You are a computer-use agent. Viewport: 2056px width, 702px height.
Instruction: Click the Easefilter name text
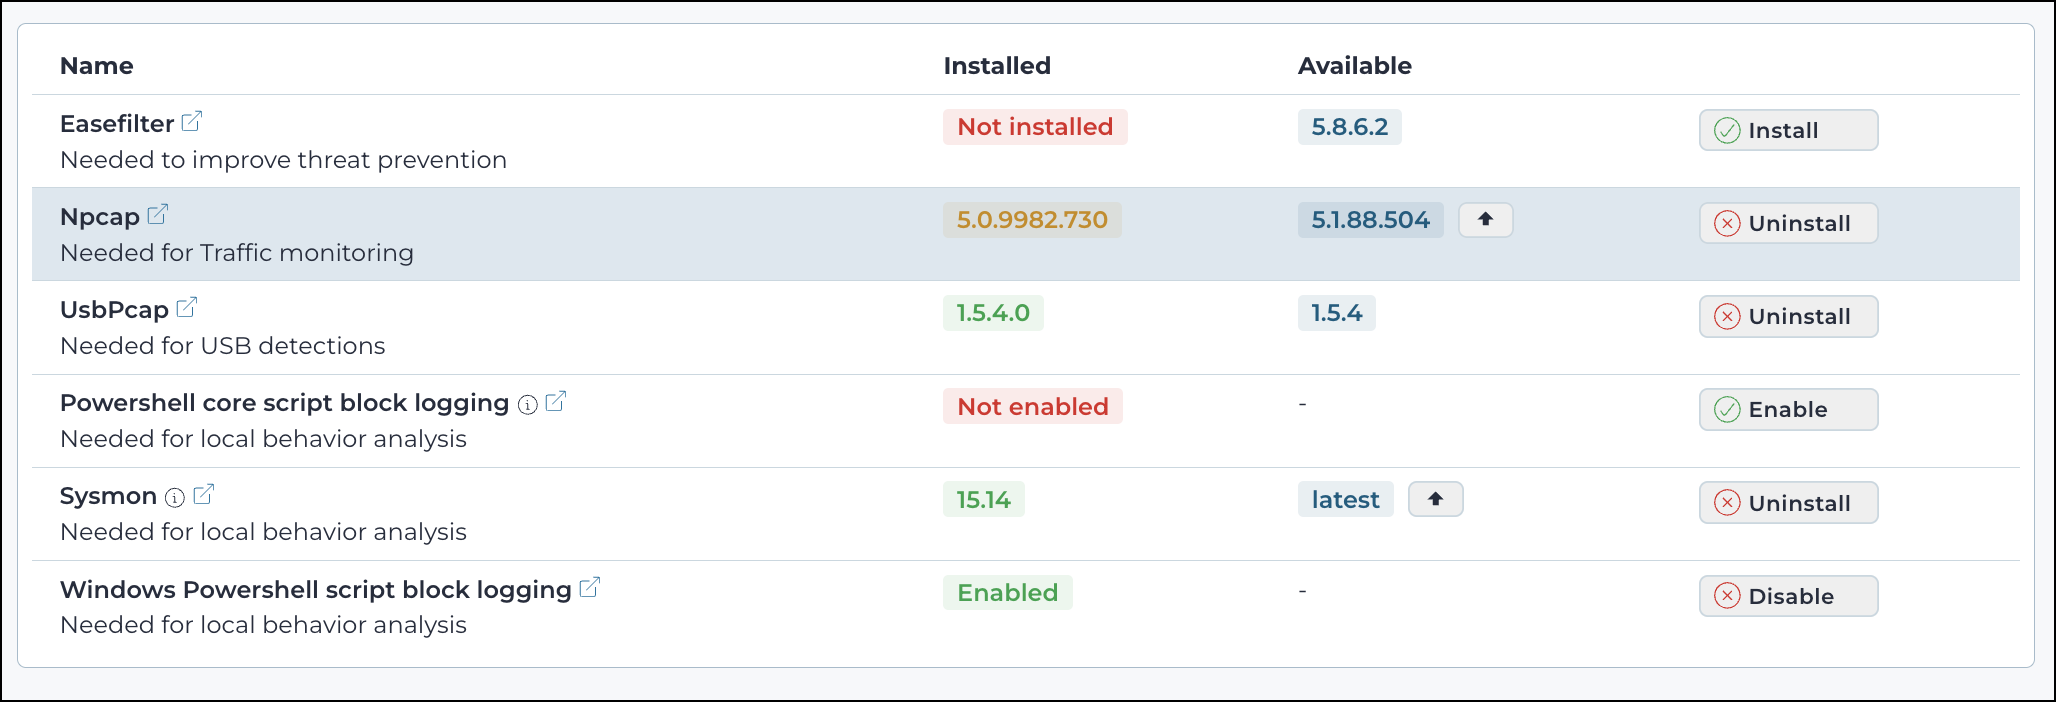tap(117, 124)
